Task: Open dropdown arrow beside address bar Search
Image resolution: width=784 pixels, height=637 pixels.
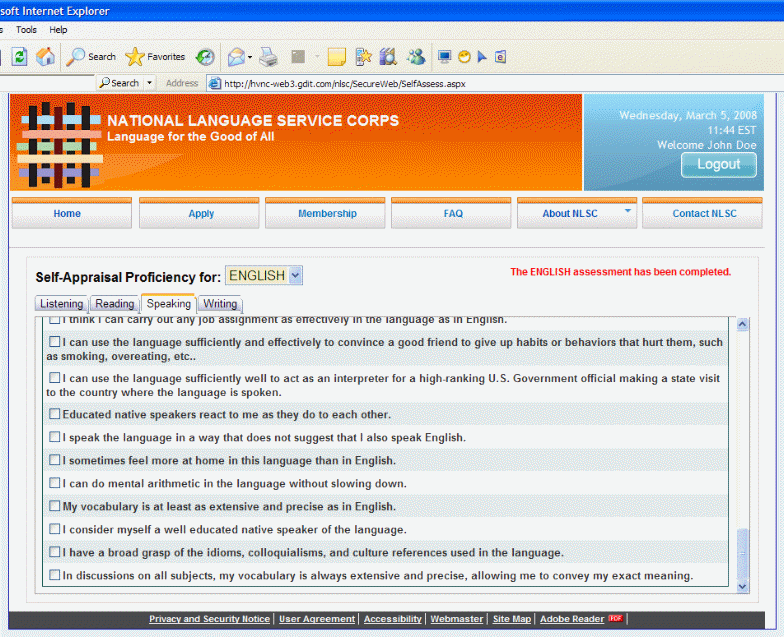Action: (x=150, y=84)
